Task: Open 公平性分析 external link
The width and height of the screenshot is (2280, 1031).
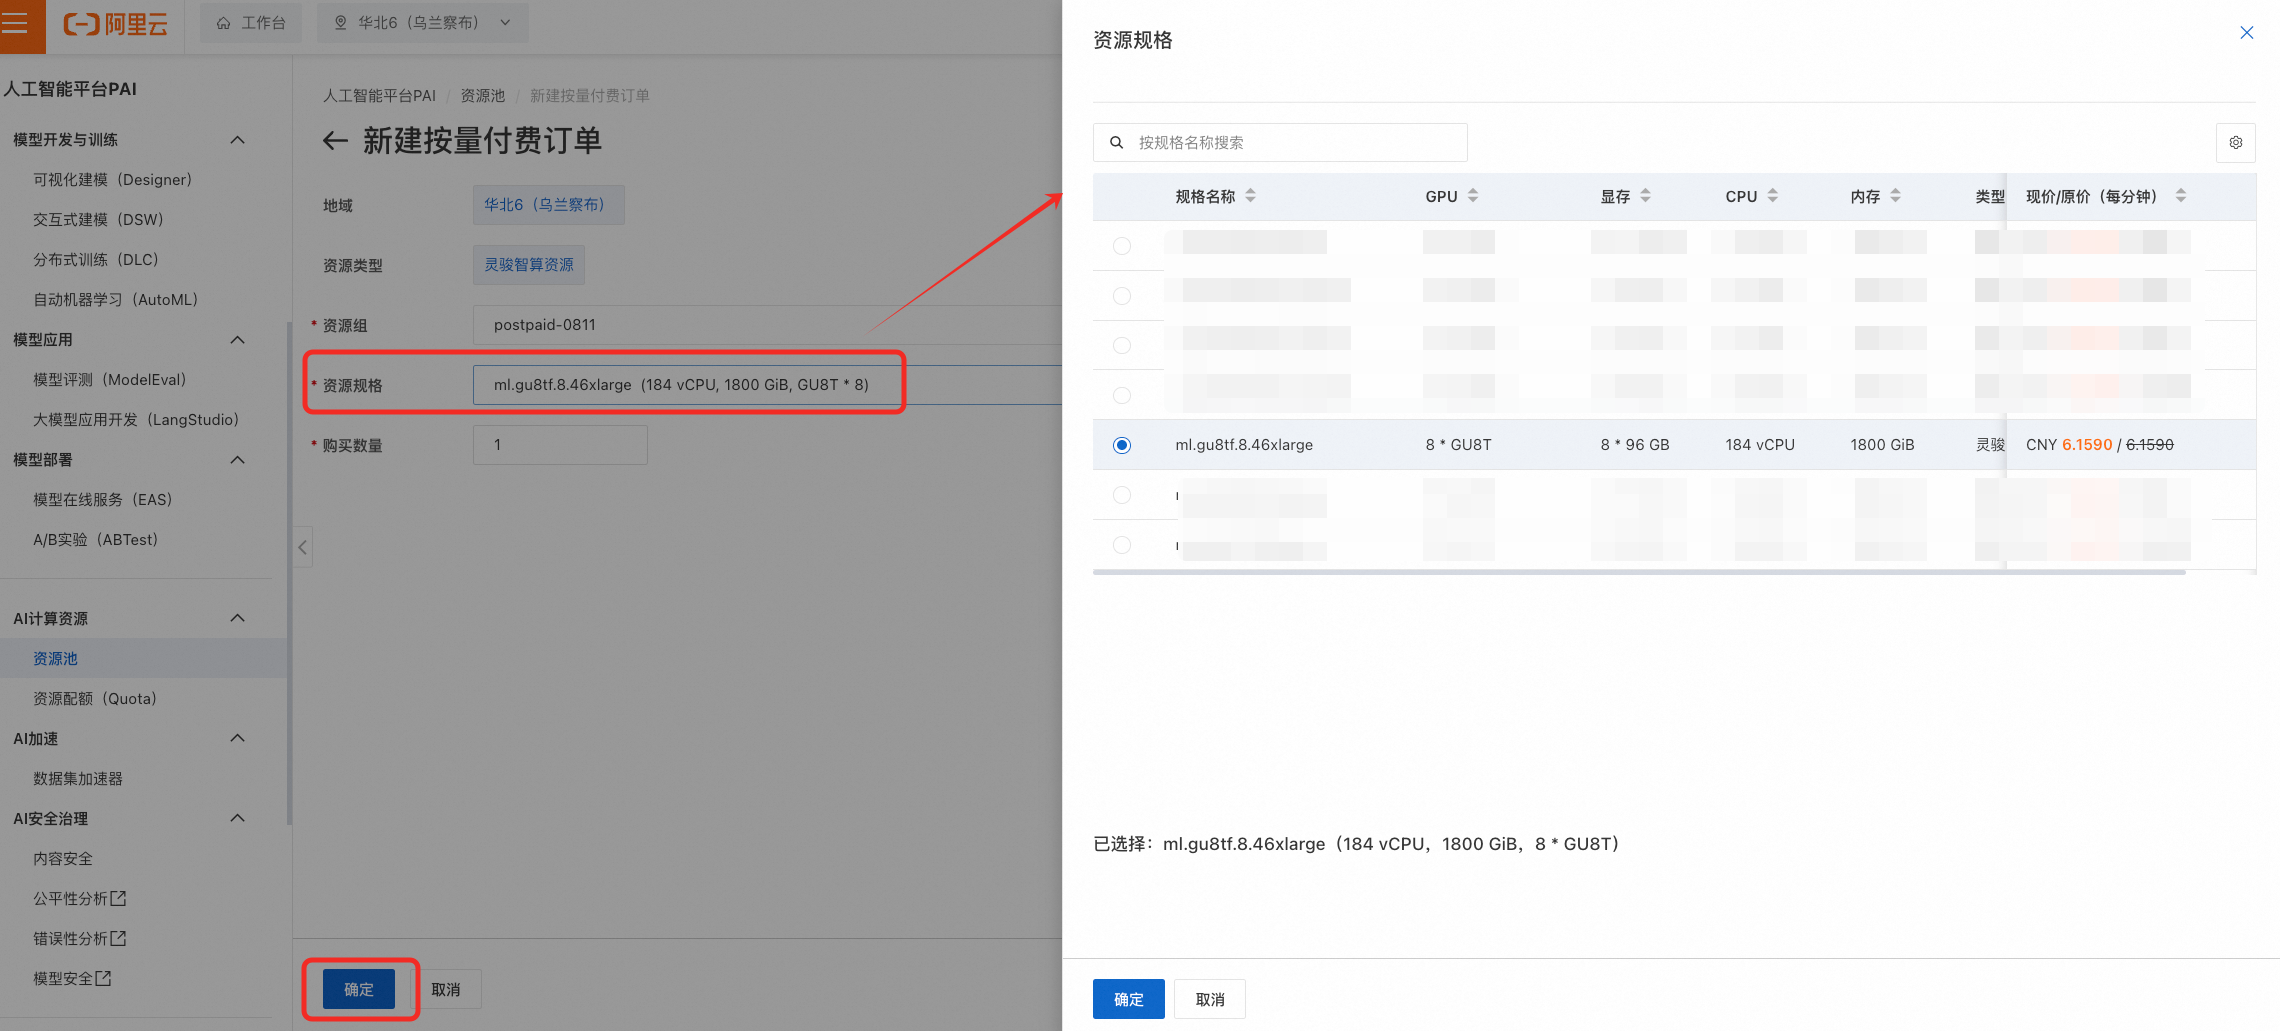Action: 79,898
